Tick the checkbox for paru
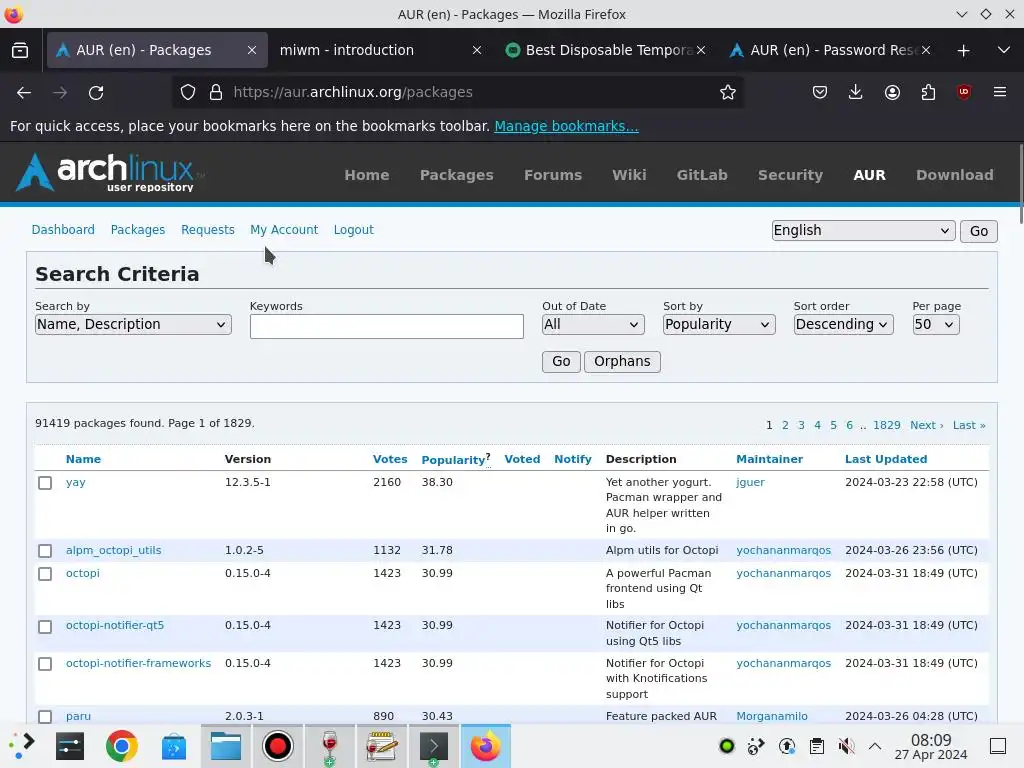This screenshot has height=768, width=1024. coord(45,717)
